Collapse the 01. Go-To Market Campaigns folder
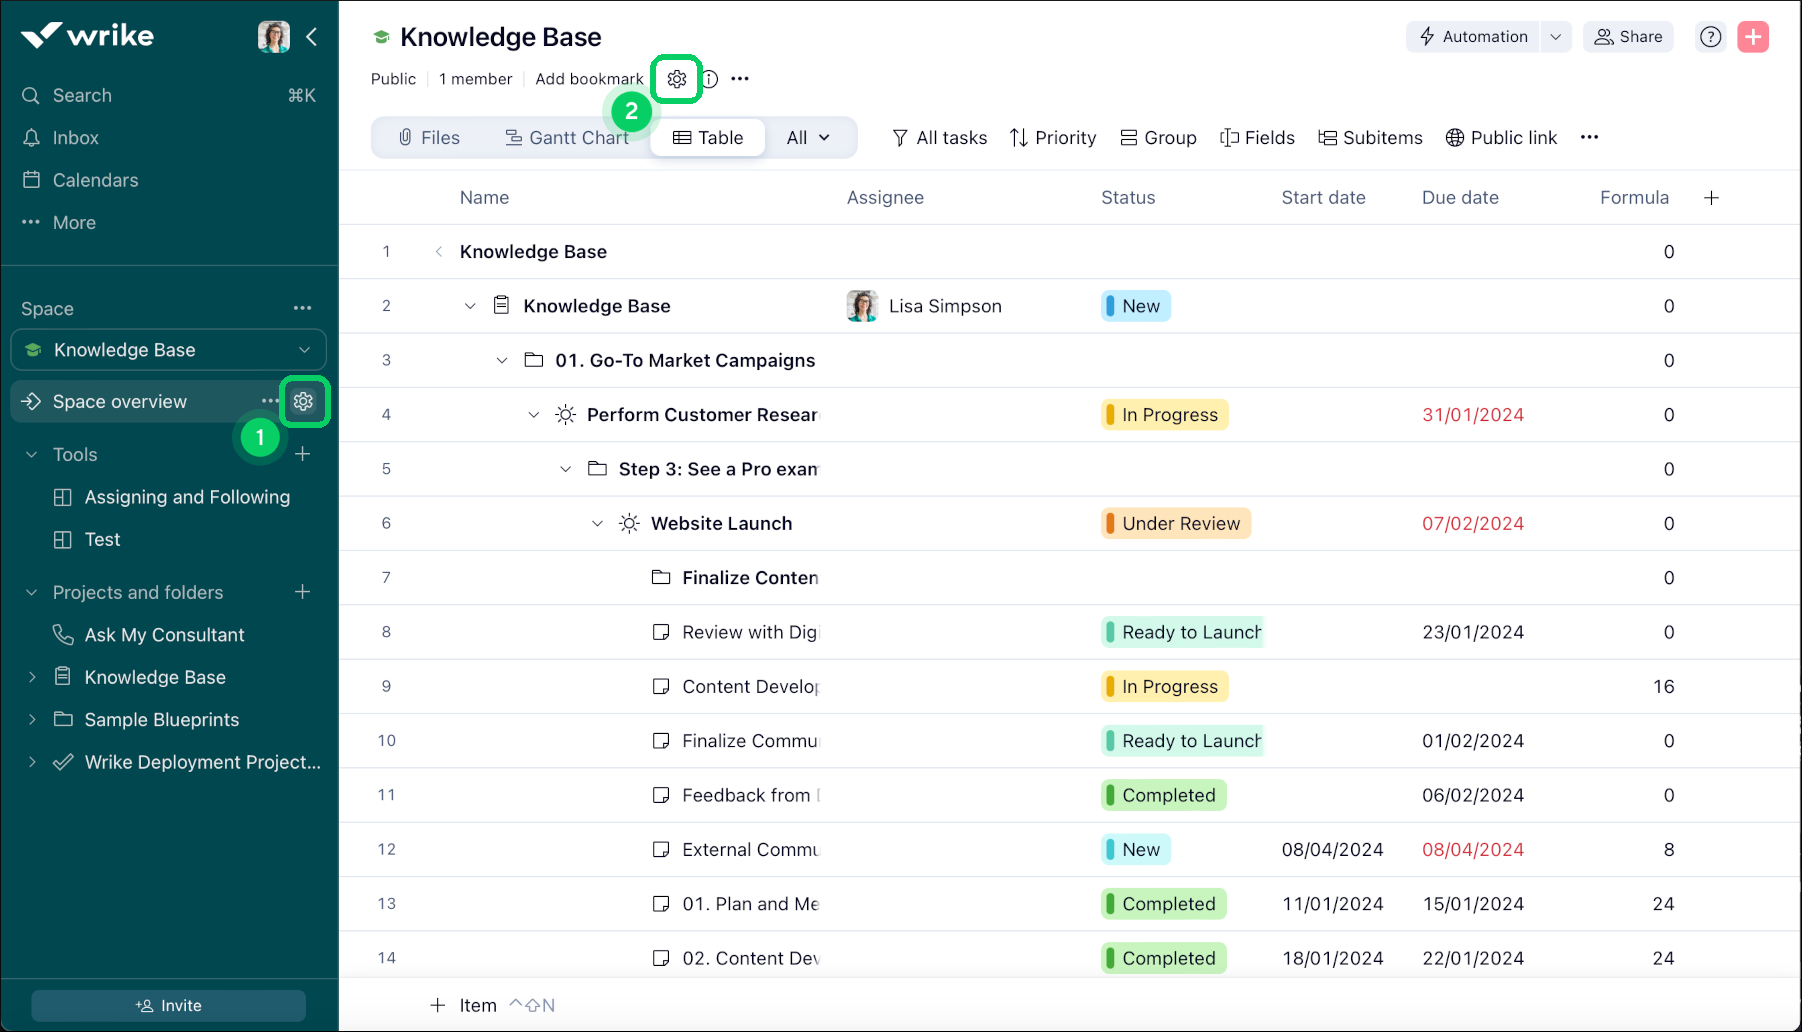This screenshot has height=1032, width=1802. [x=502, y=360]
